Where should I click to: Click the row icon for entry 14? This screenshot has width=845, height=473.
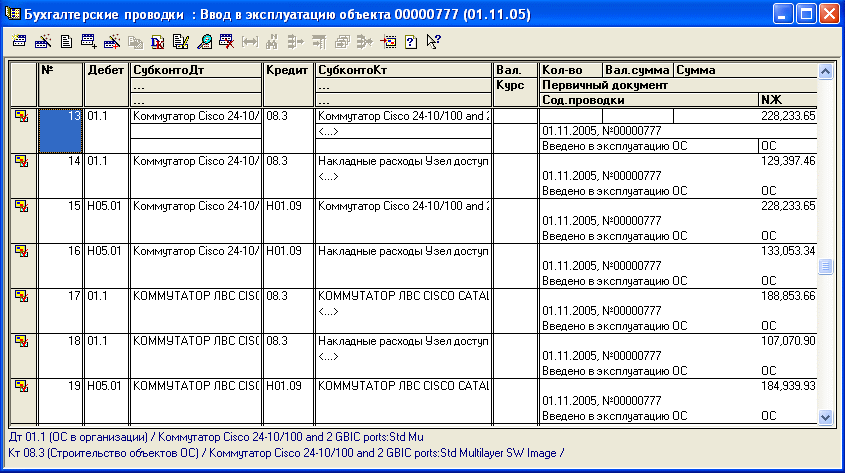21,161
